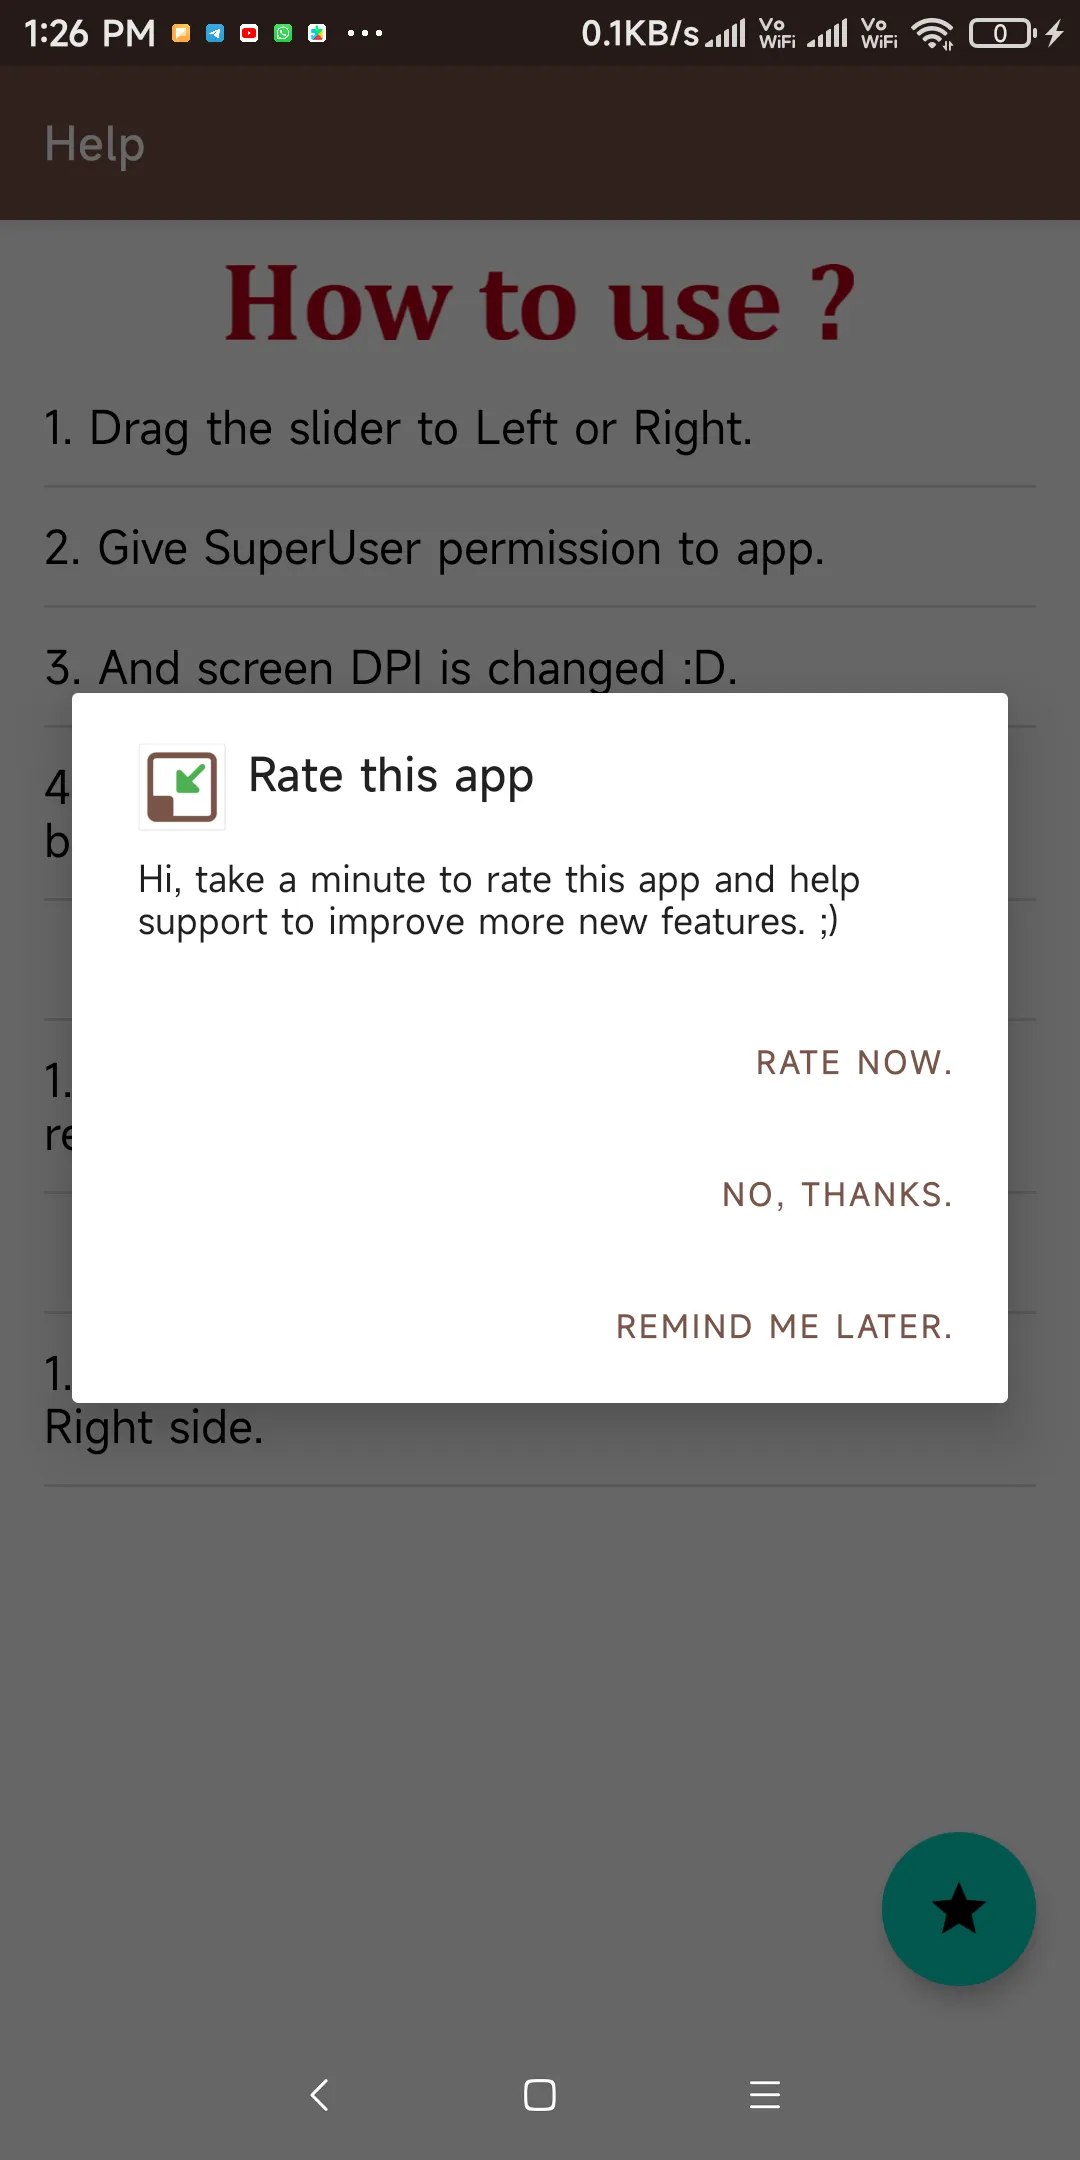Viewport: 1080px width, 2160px height.
Task: Tap the battery indicator in status bar
Action: pos(1002,33)
